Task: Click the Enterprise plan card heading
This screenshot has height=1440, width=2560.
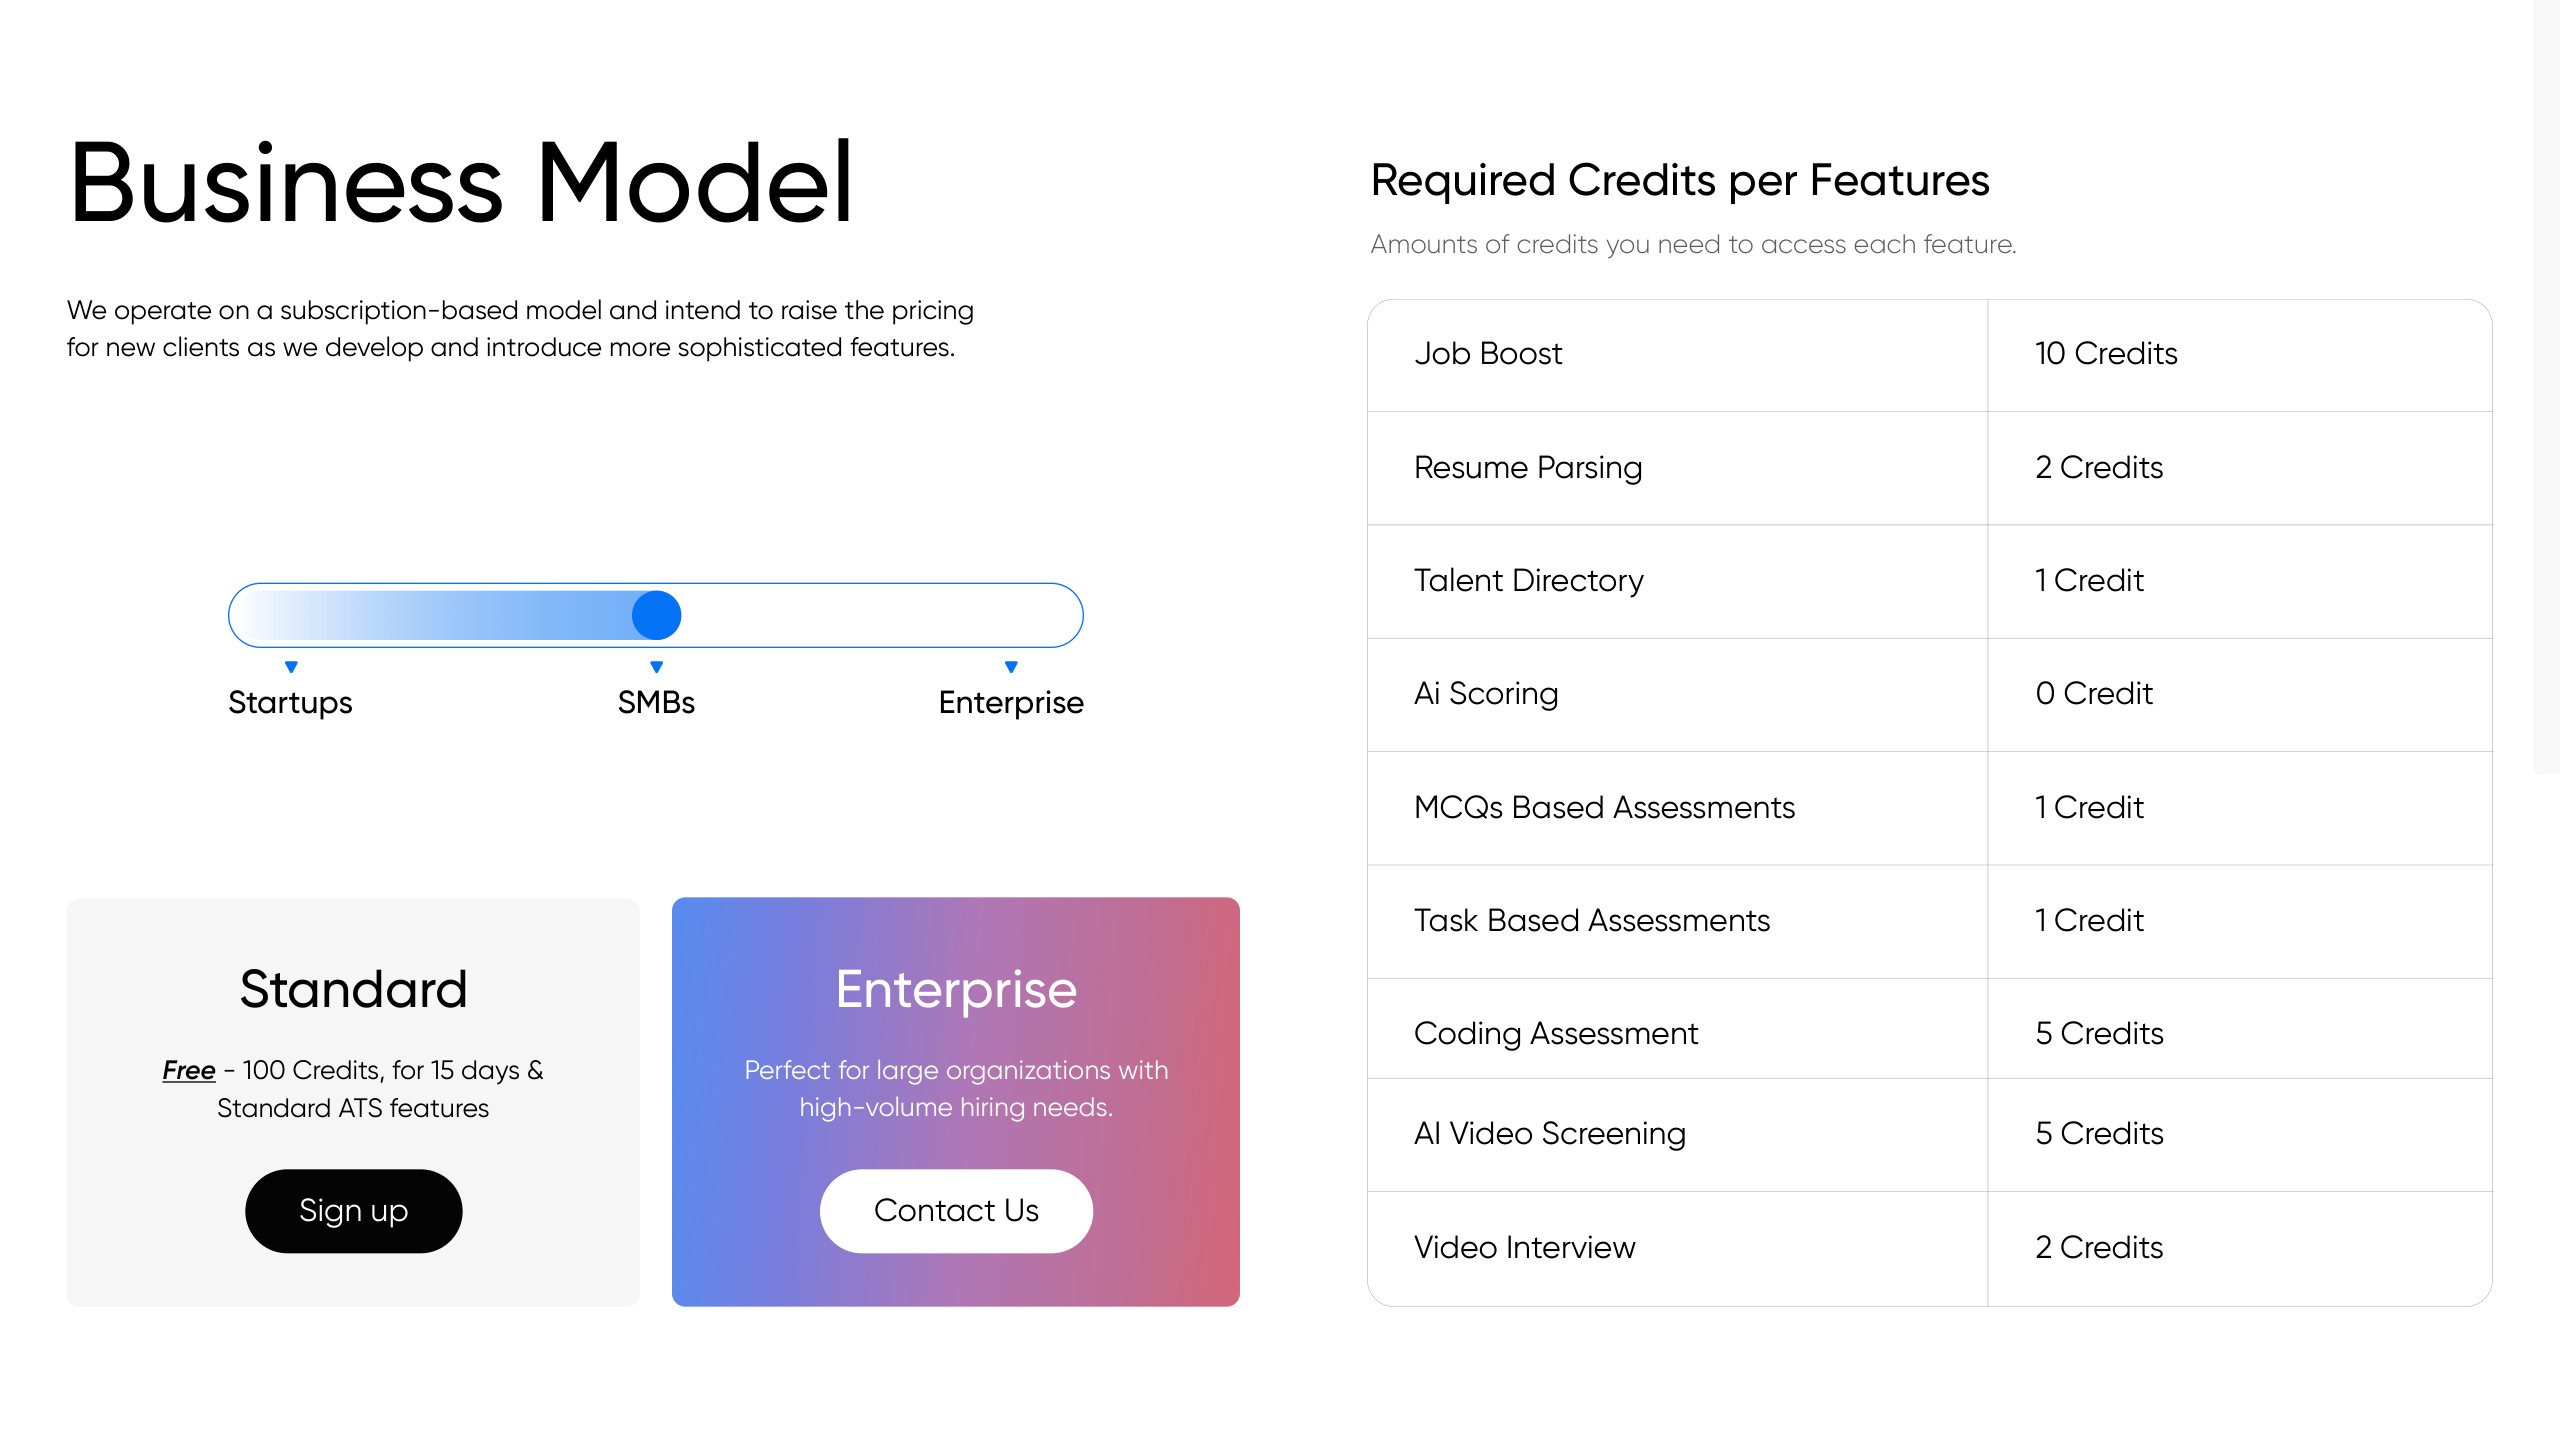Action: tap(956, 990)
